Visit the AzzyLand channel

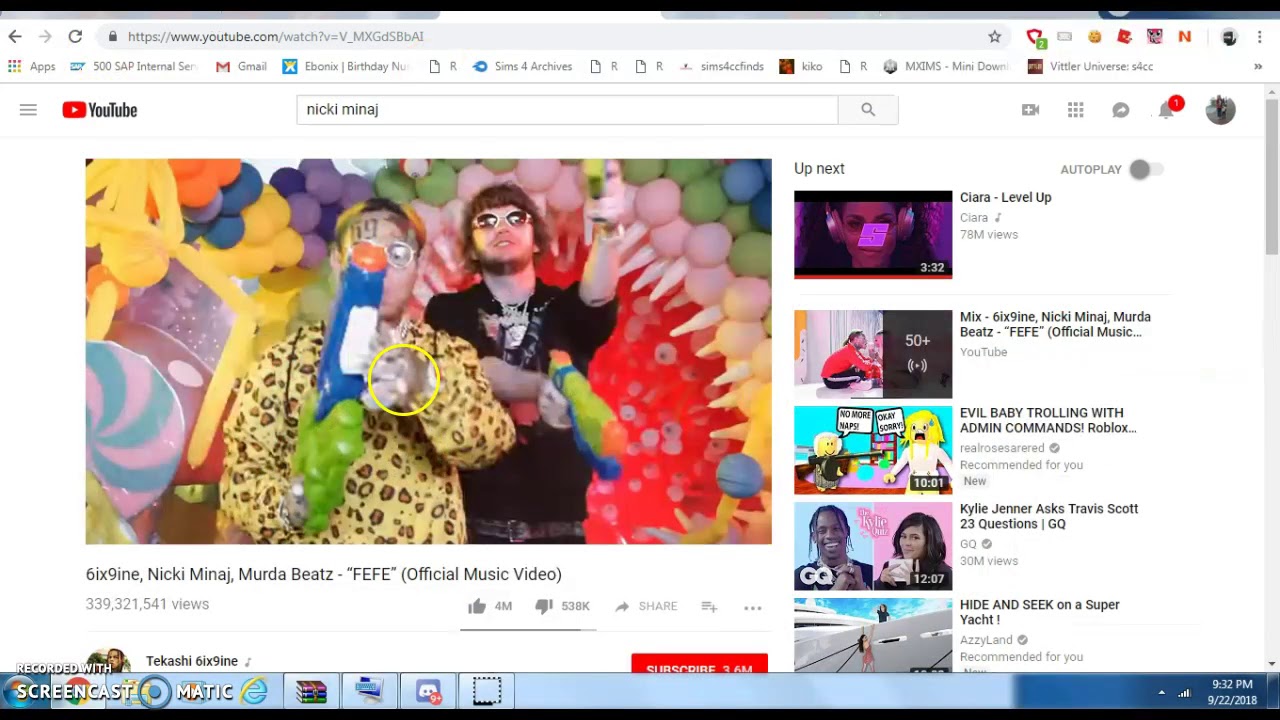986,640
